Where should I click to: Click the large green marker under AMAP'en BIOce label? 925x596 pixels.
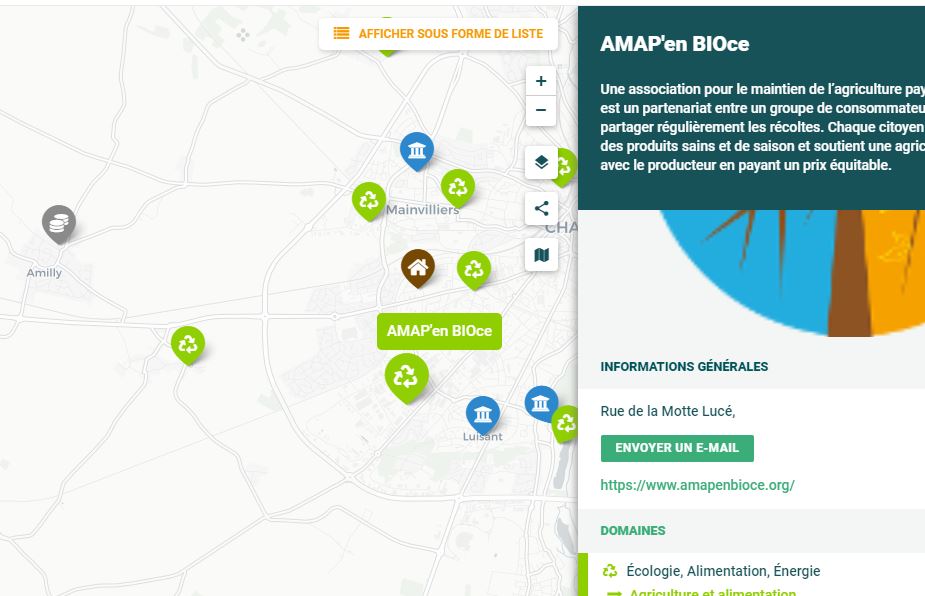pos(406,376)
